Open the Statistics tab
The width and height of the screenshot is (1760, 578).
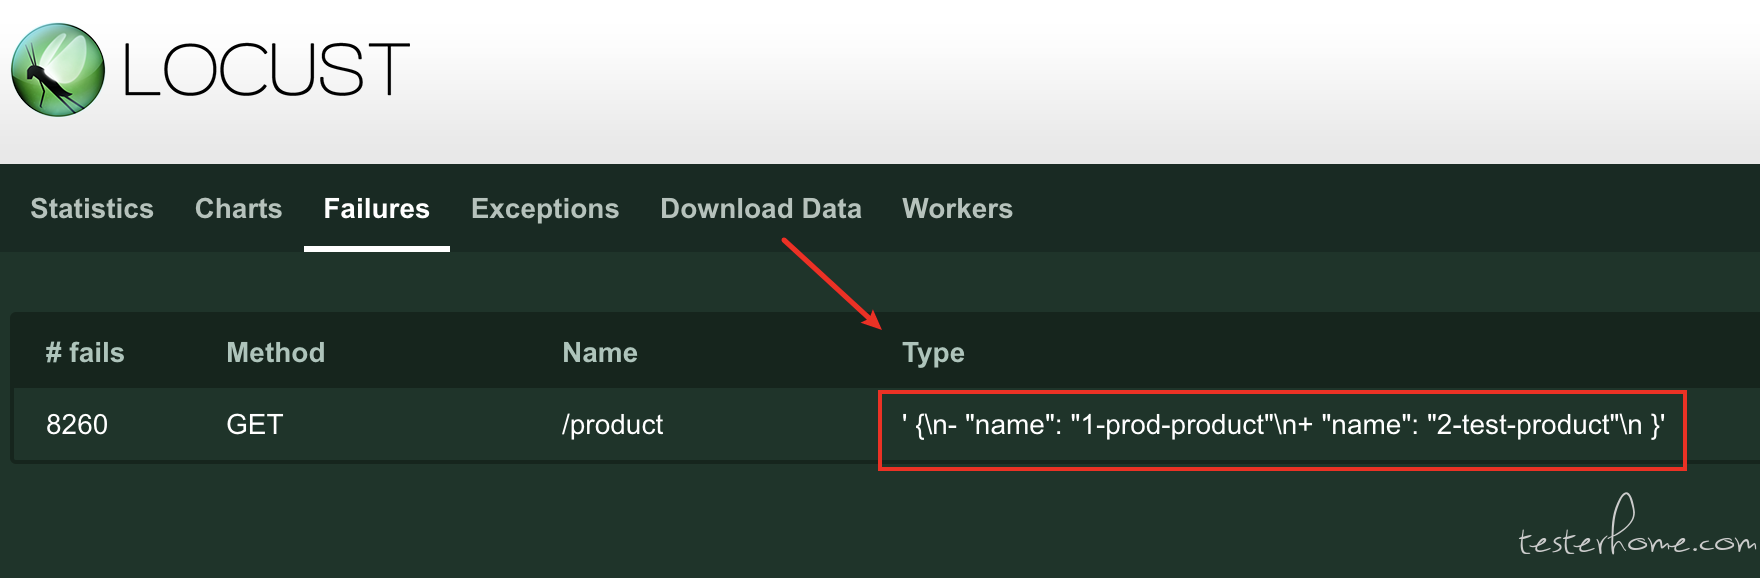92,208
